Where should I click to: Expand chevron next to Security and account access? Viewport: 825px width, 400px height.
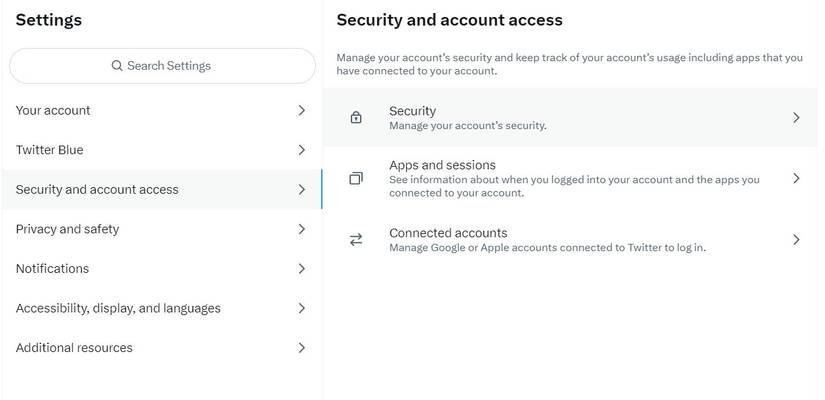[301, 189]
